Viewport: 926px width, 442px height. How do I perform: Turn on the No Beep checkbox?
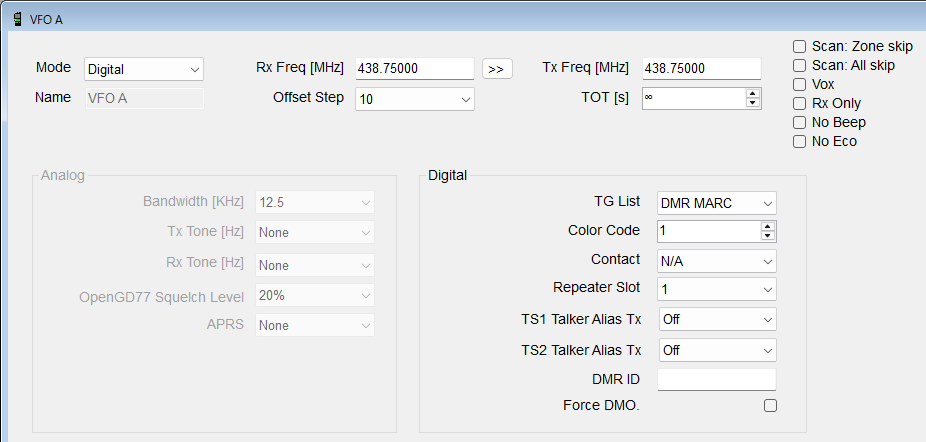pyautogui.click(x=799, y=122)
